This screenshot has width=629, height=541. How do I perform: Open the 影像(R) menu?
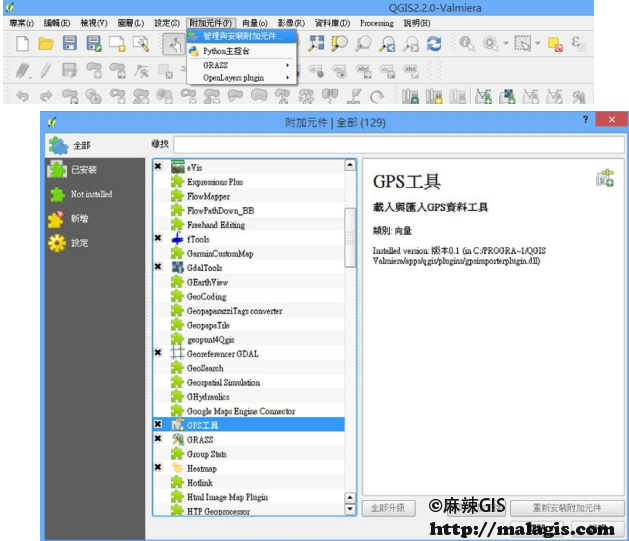click(292, 23)
